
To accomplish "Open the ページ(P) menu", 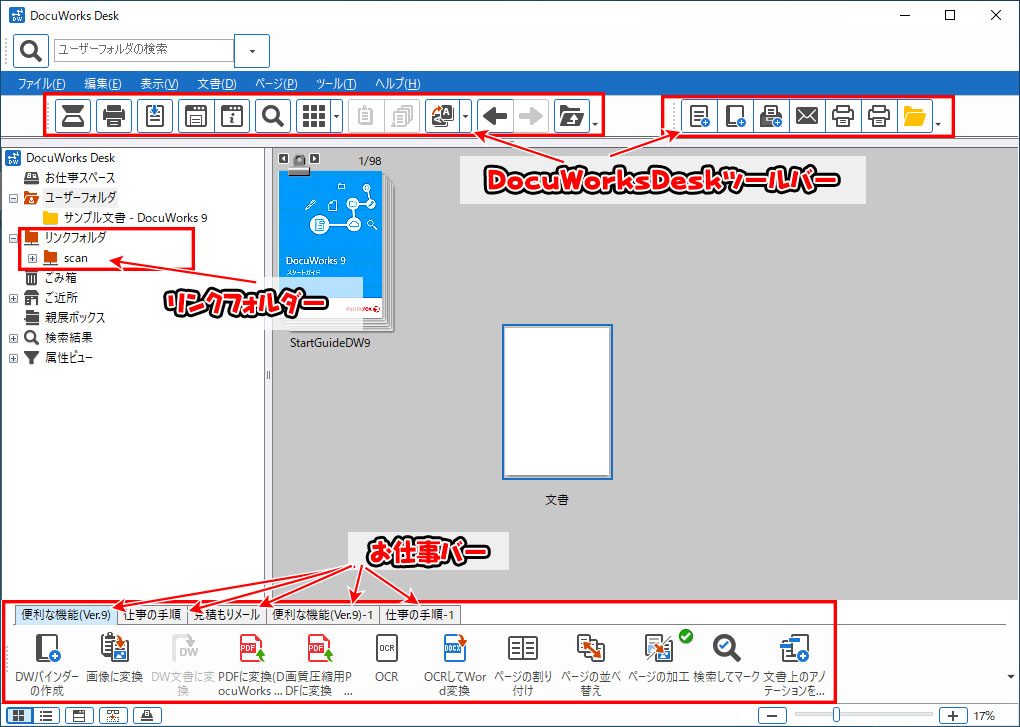I will pyautogui.click(x=276, y=84).
